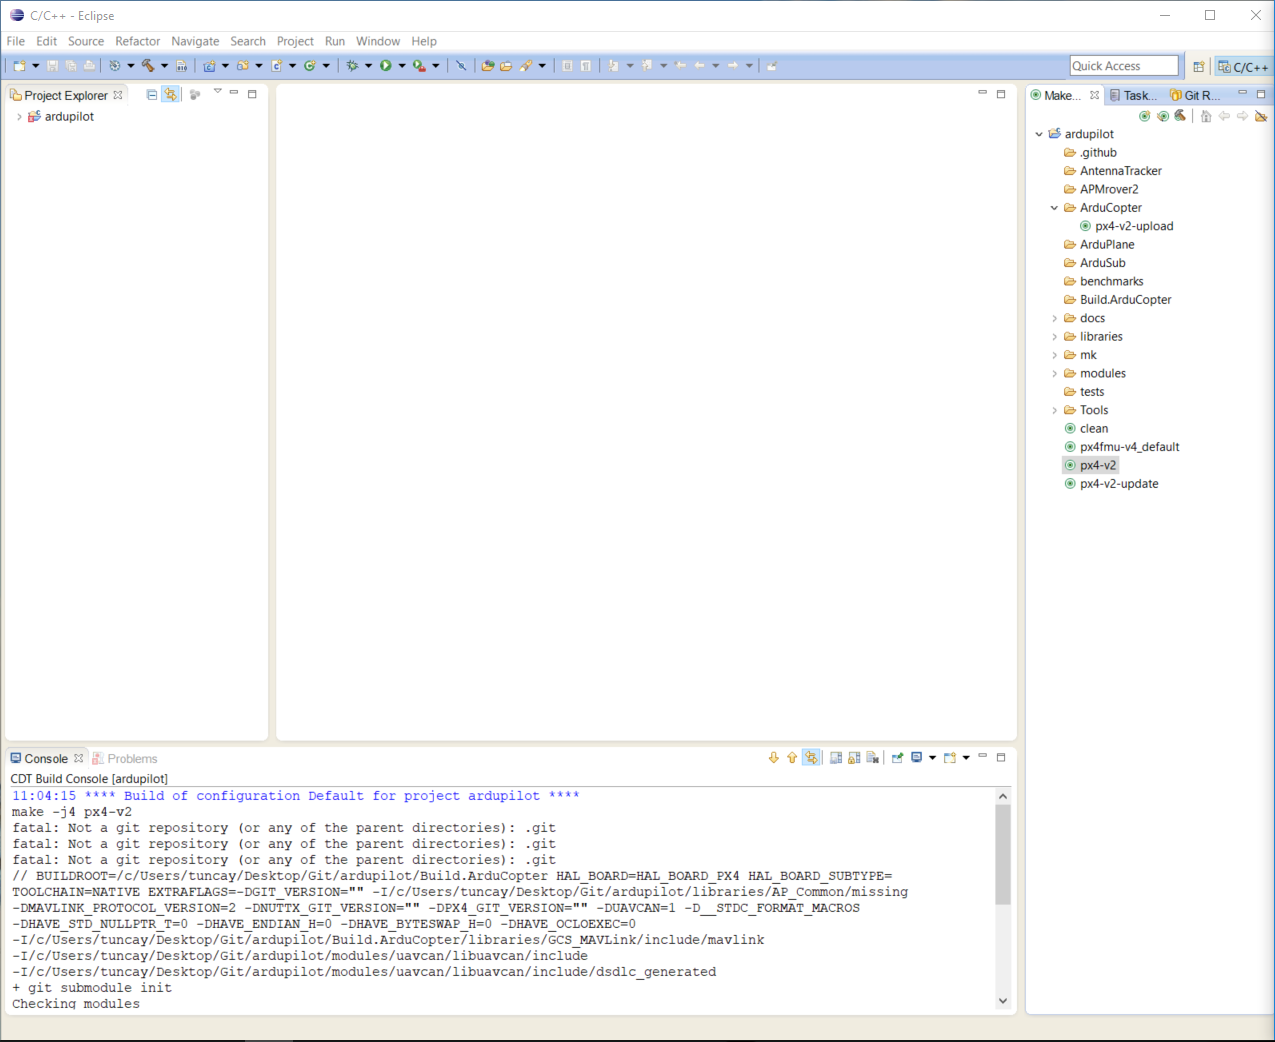Click the Open Console icon
The height and width of the screenshot is (1042, 1275).
pos(950,758)
